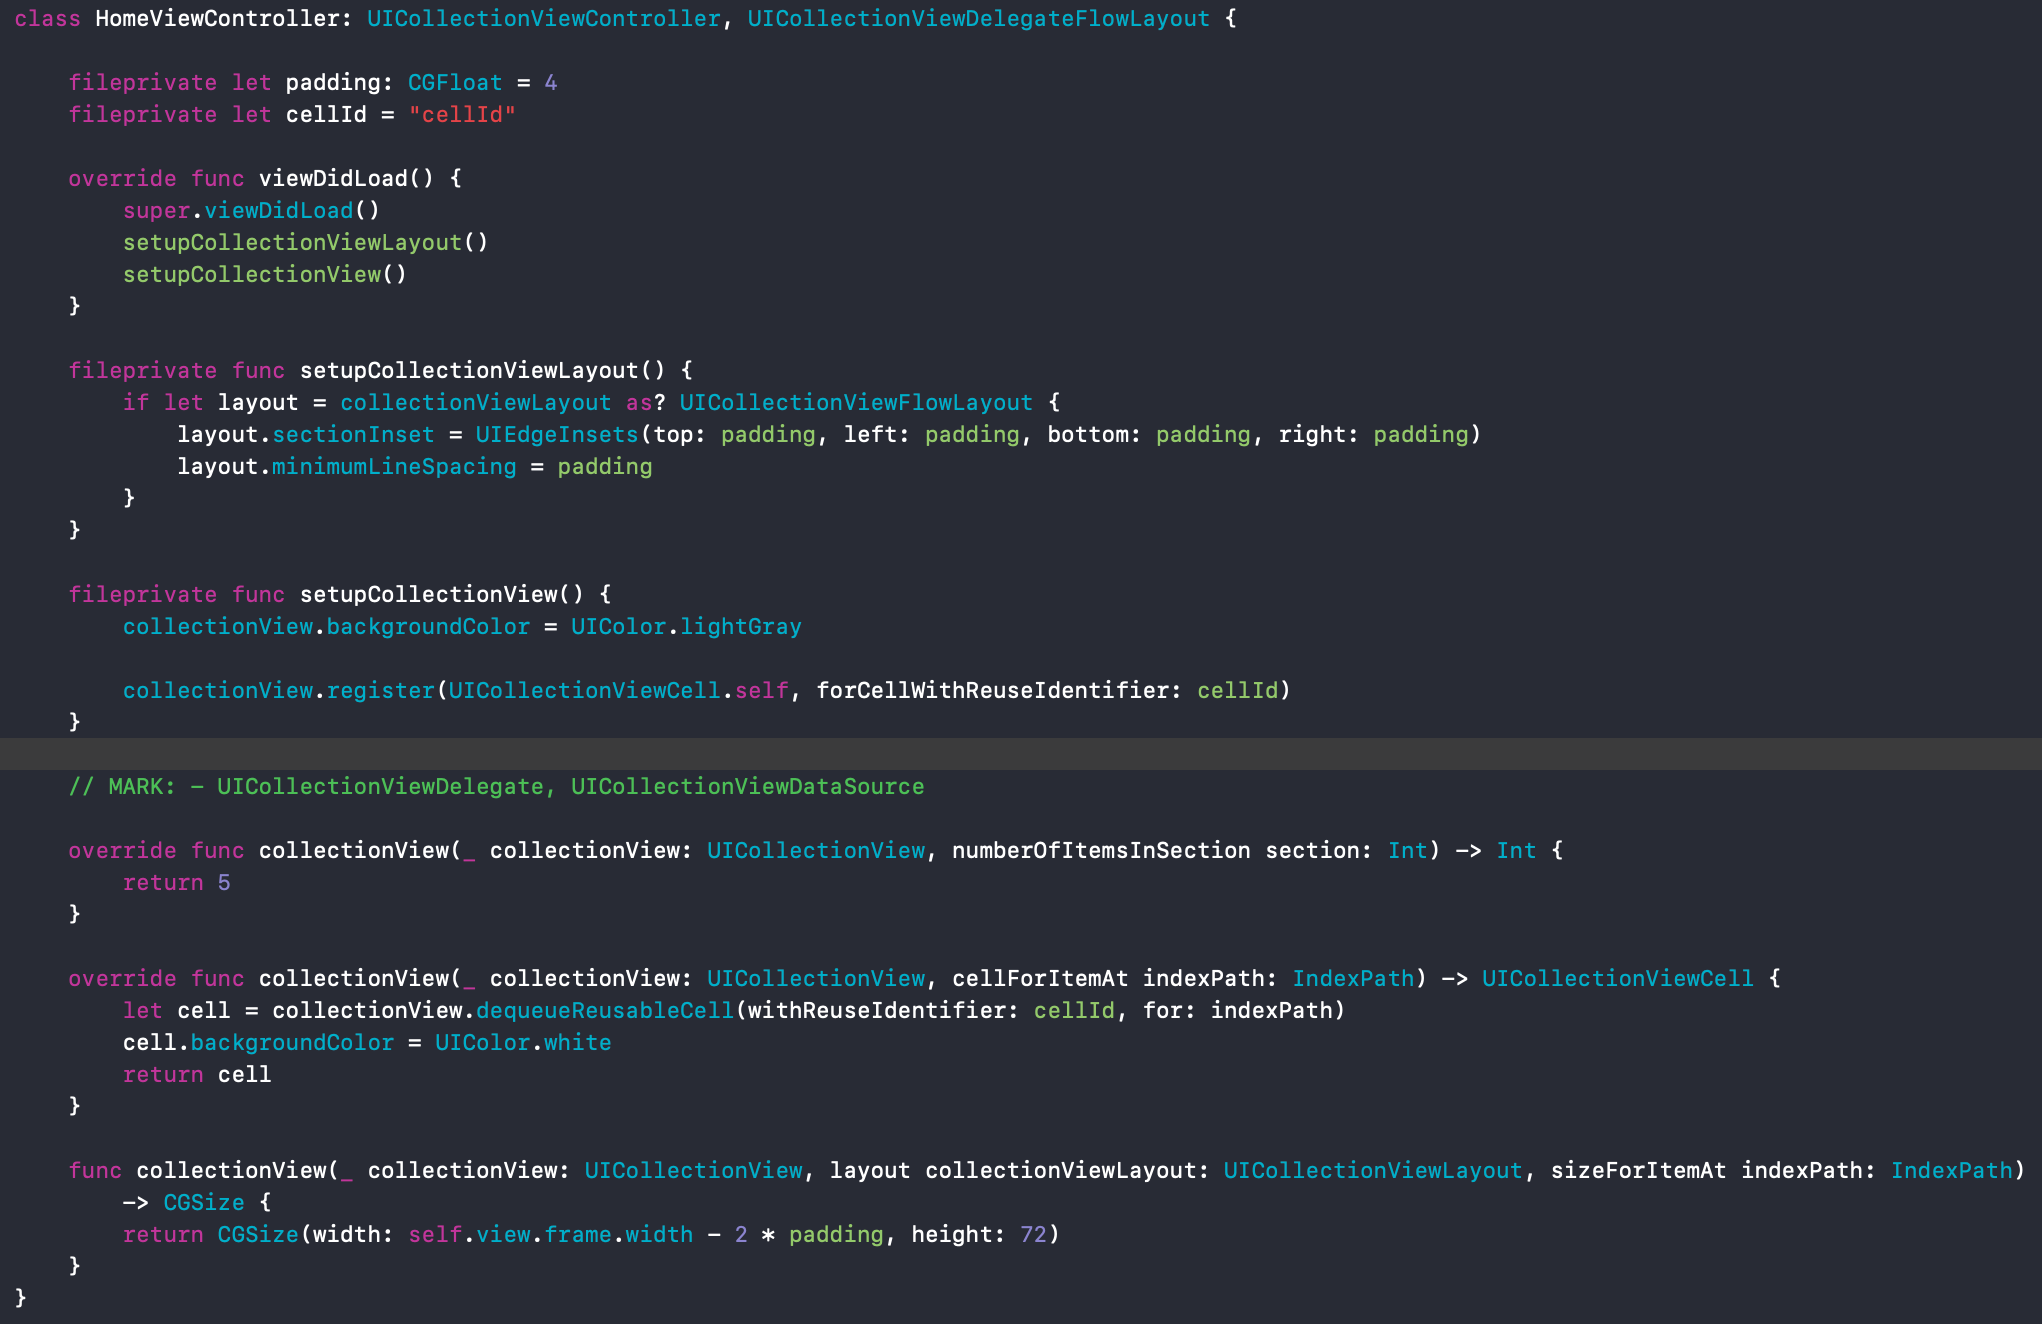The height and width of the screenshot is (1324, 2042).
Task: Click dequeueReusableCell method call
Action: click(605, 1010)
